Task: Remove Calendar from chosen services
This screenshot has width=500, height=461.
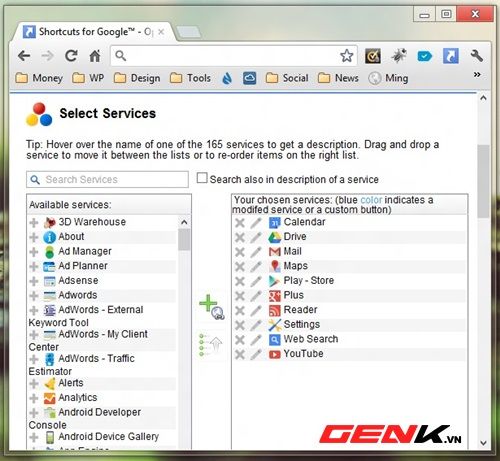Action: click(x=240, y=222)
